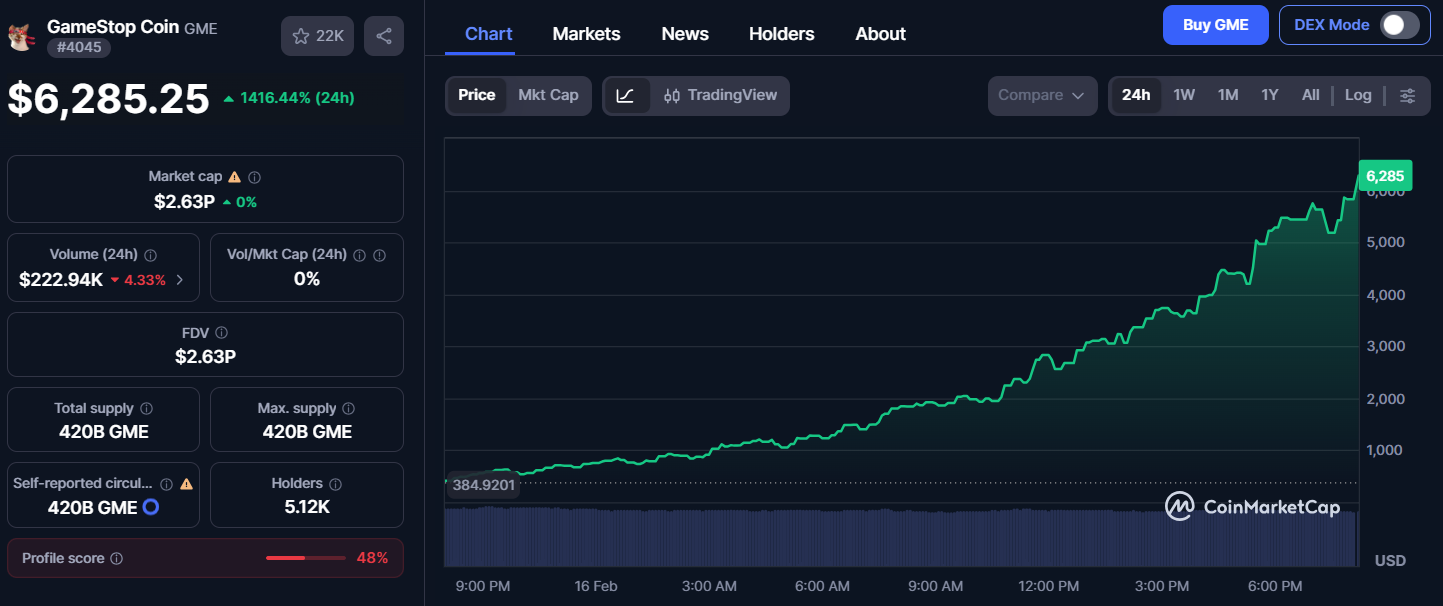Click the GME ticker symbol text
The image size is (1443, 606).
click(201, 29)
